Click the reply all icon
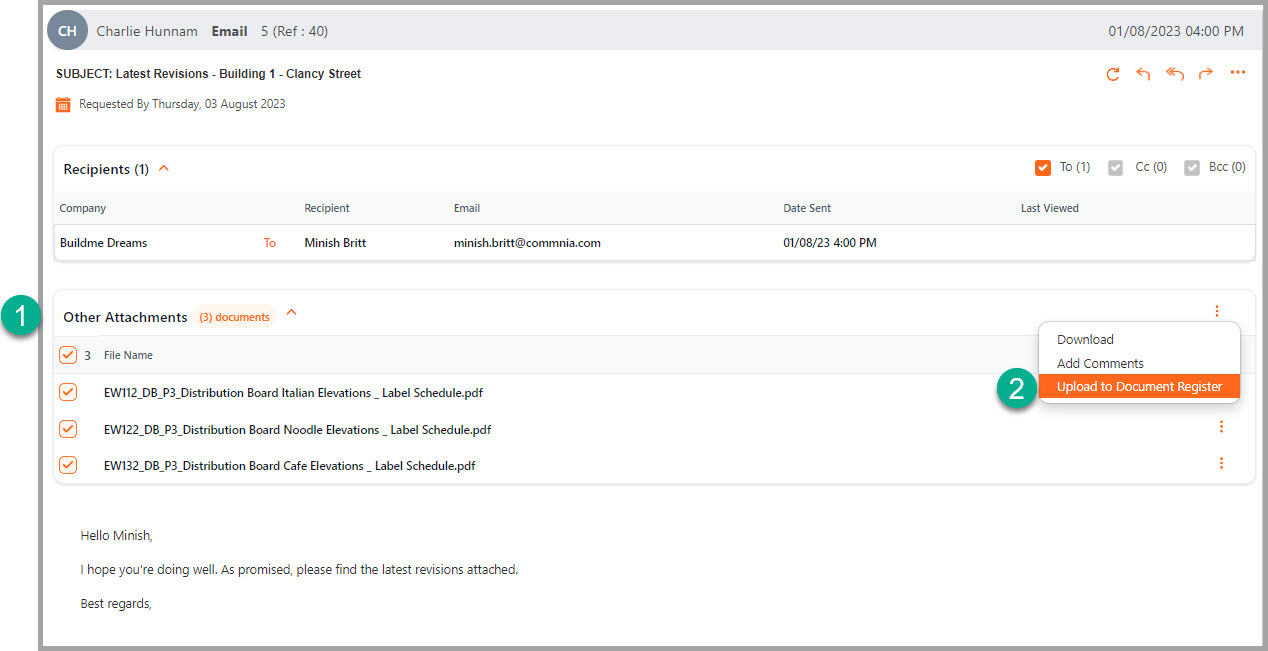This screenshot has width=1268, height=651. [x=1175, y=74]
